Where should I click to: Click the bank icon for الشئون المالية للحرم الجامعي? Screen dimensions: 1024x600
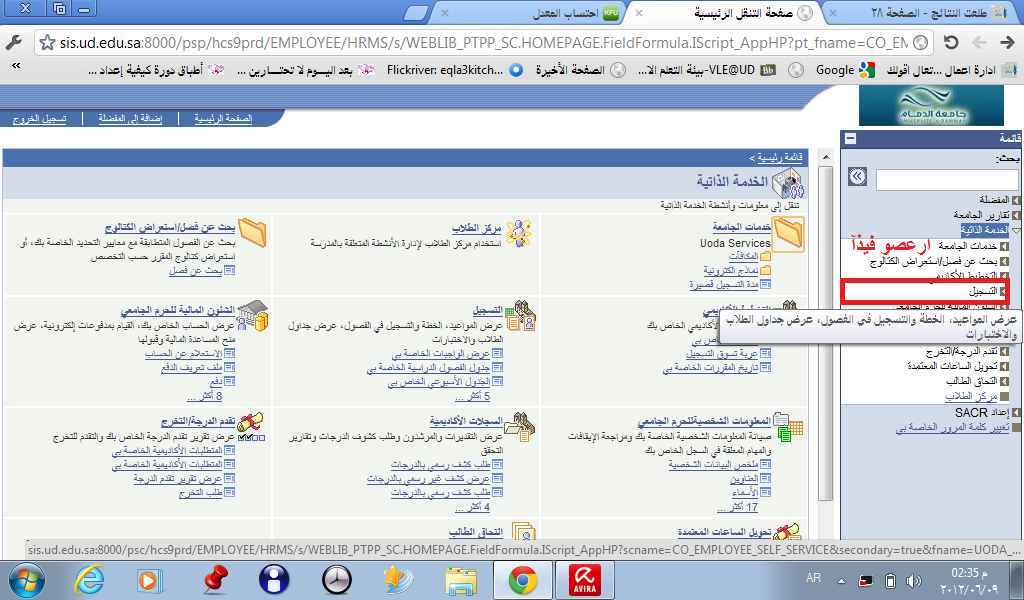pyautogui.click(x=253, y=315)
